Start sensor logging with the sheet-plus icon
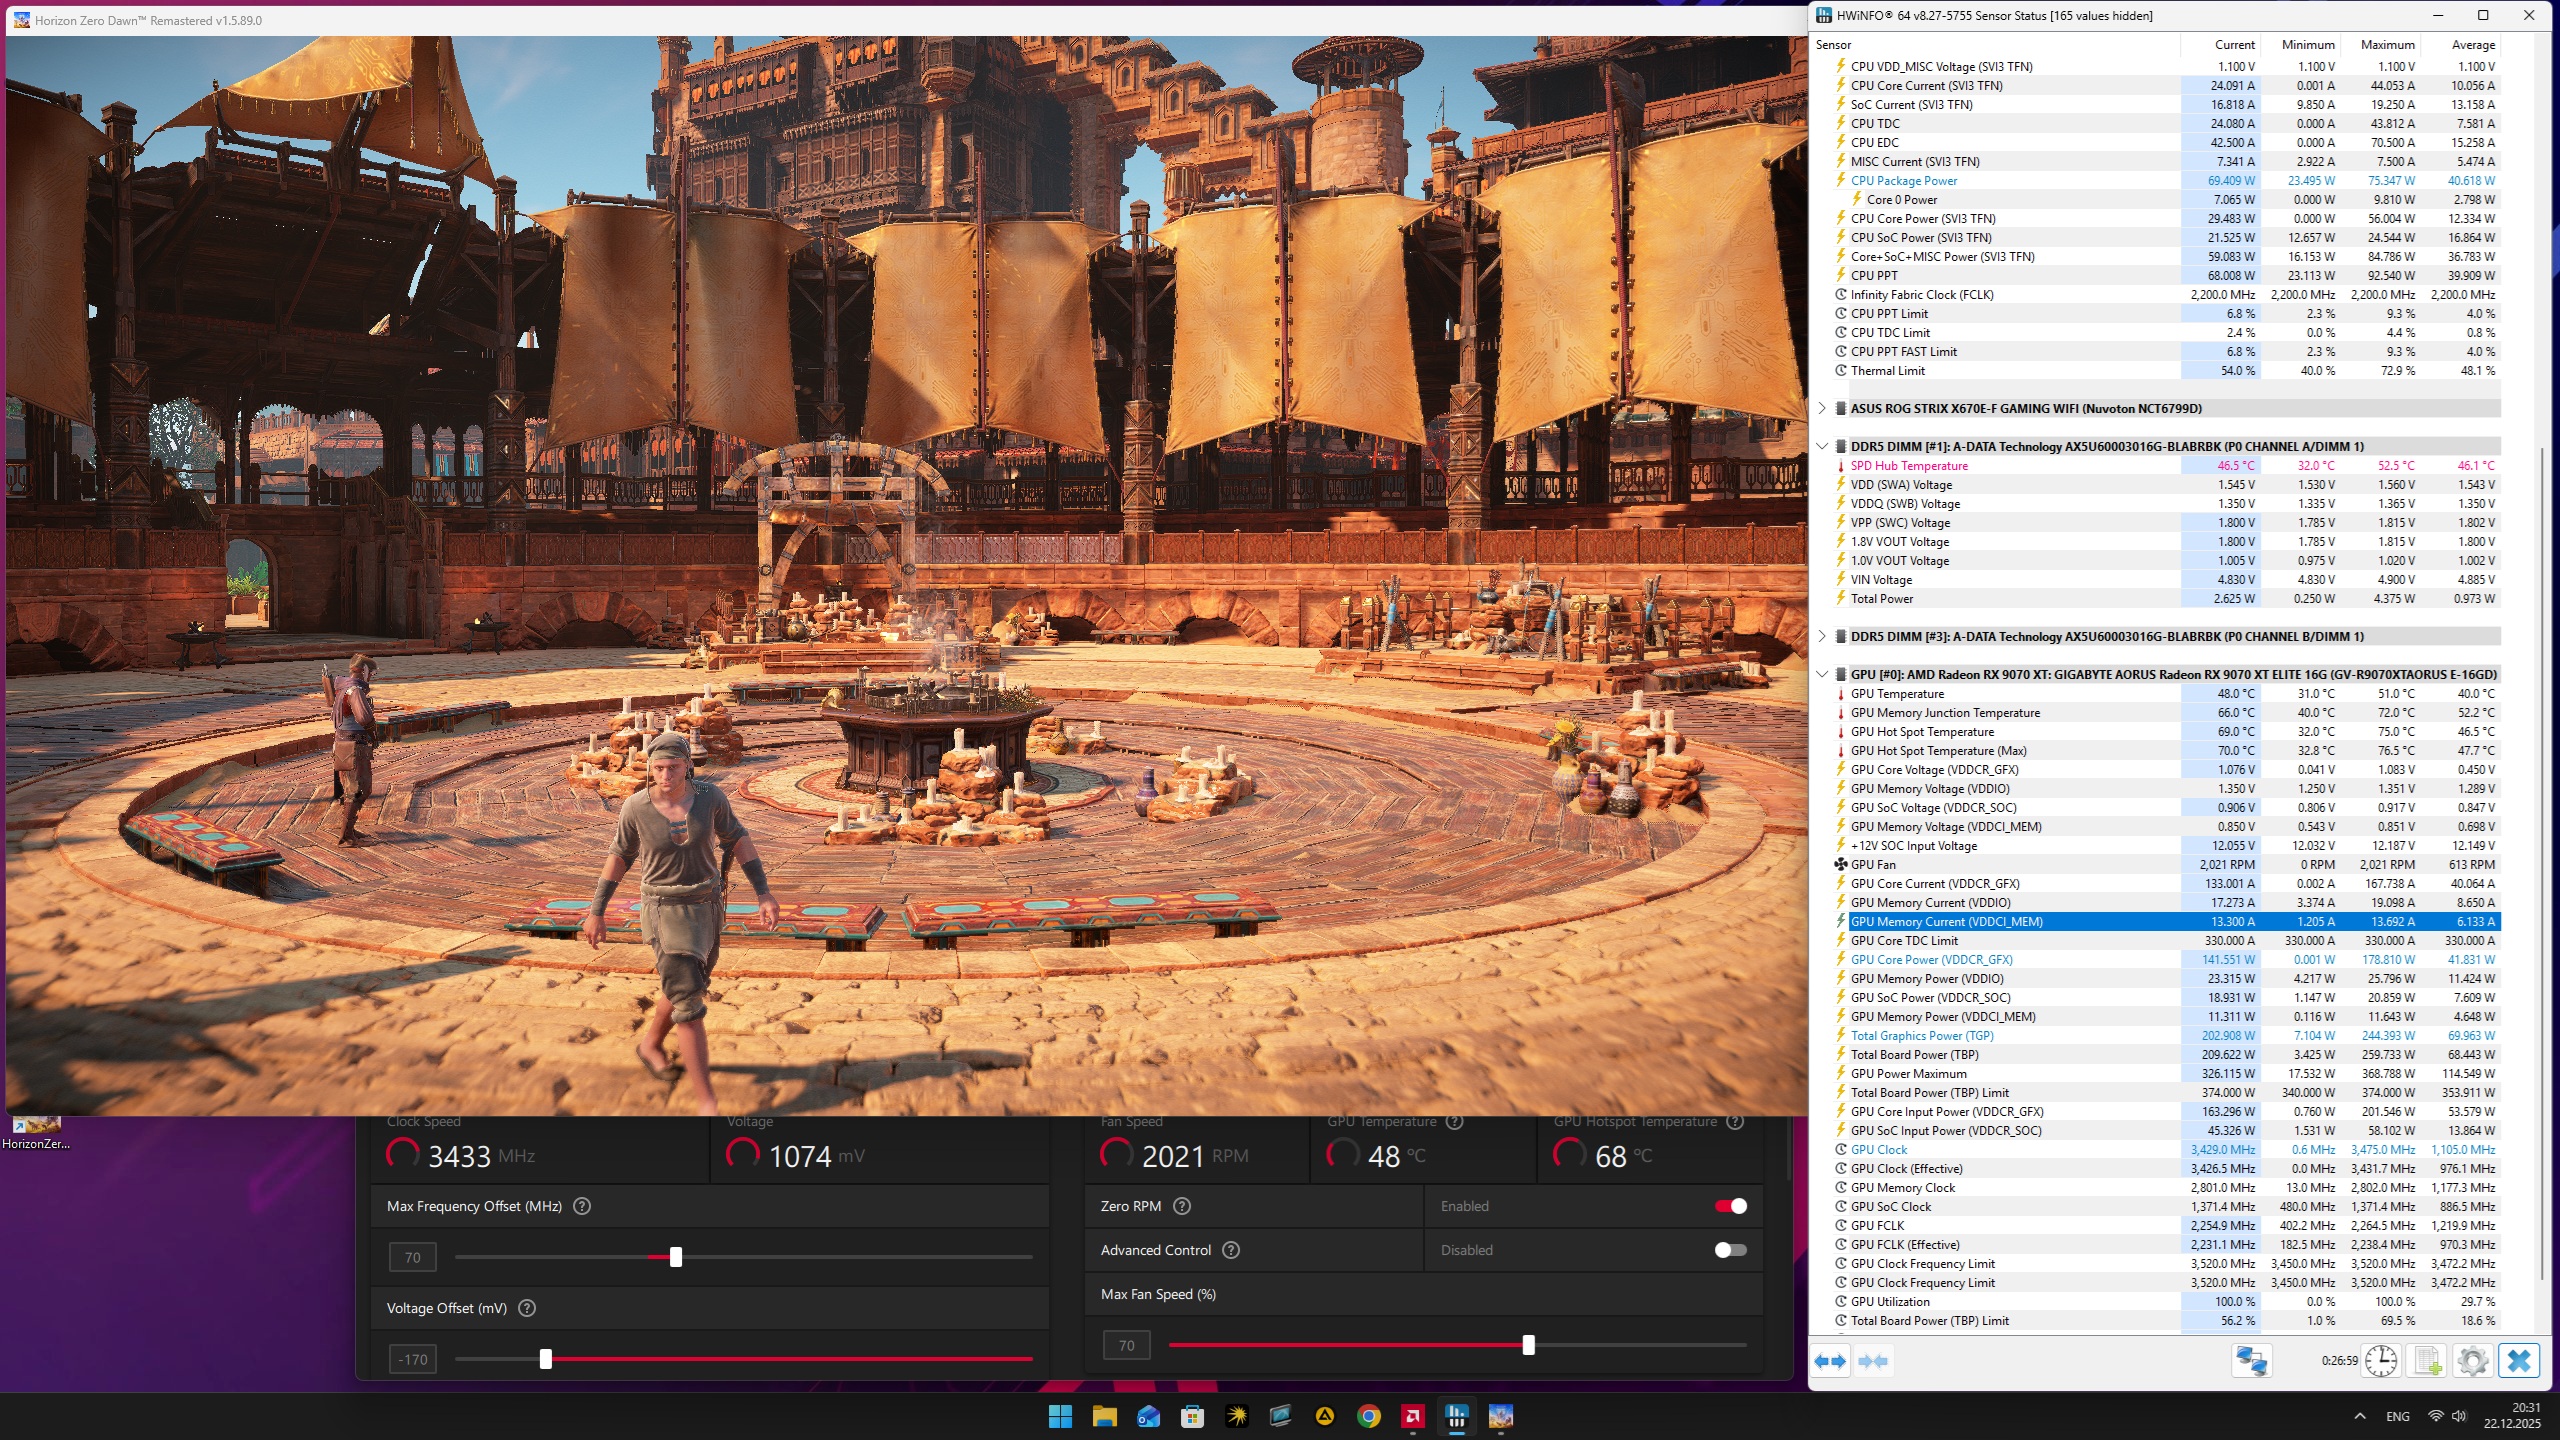The width and height of the screenshot is (2560, 1440). [x=2427, y=1361]
